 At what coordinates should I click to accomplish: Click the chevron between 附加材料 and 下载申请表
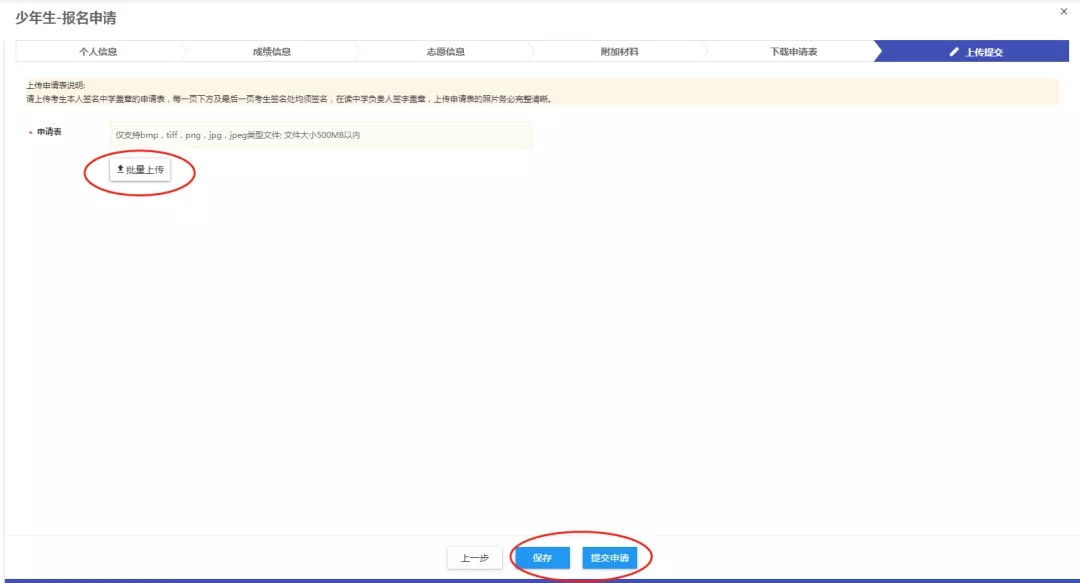click(707, 50)
